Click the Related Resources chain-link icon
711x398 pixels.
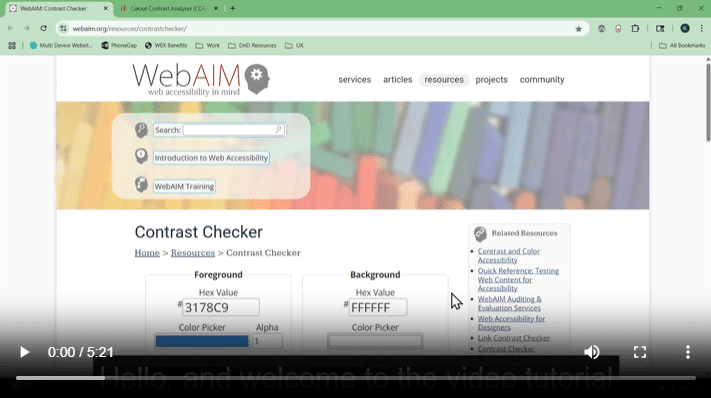click(480, 234)
